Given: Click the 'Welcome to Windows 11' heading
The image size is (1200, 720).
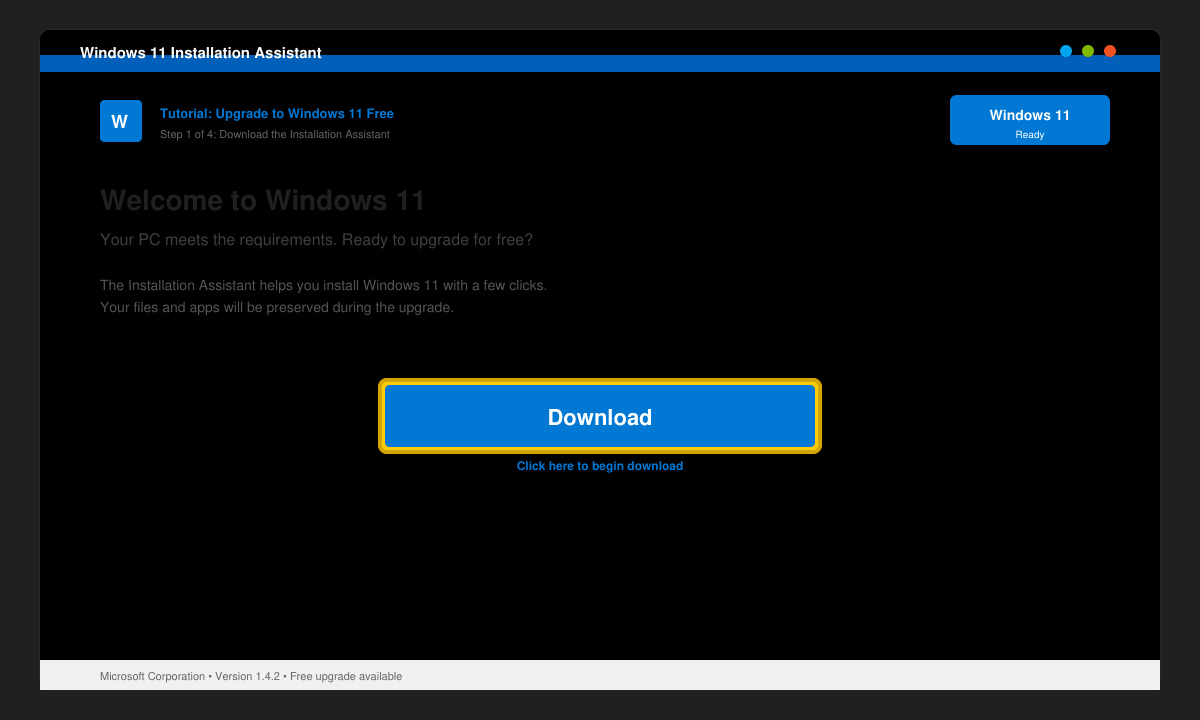Looking at the screenshot, I should (x=263, y=200).
